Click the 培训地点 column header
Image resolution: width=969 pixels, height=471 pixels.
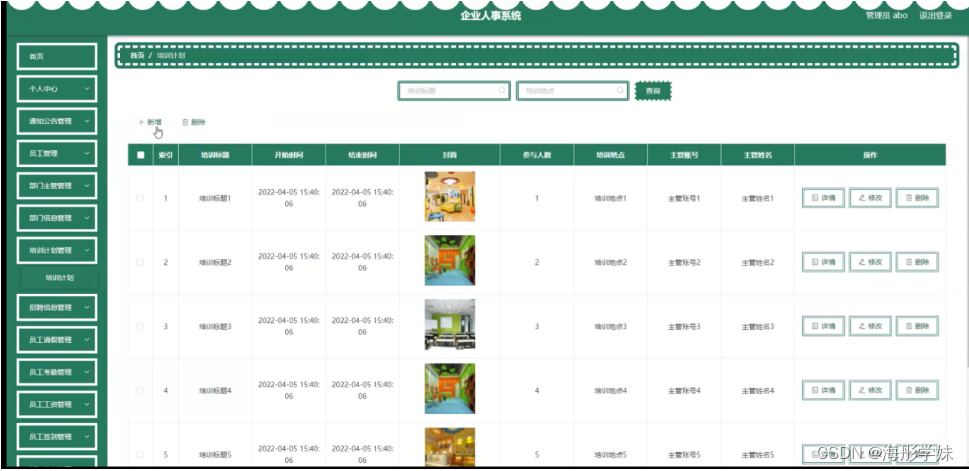pos(611,155)
